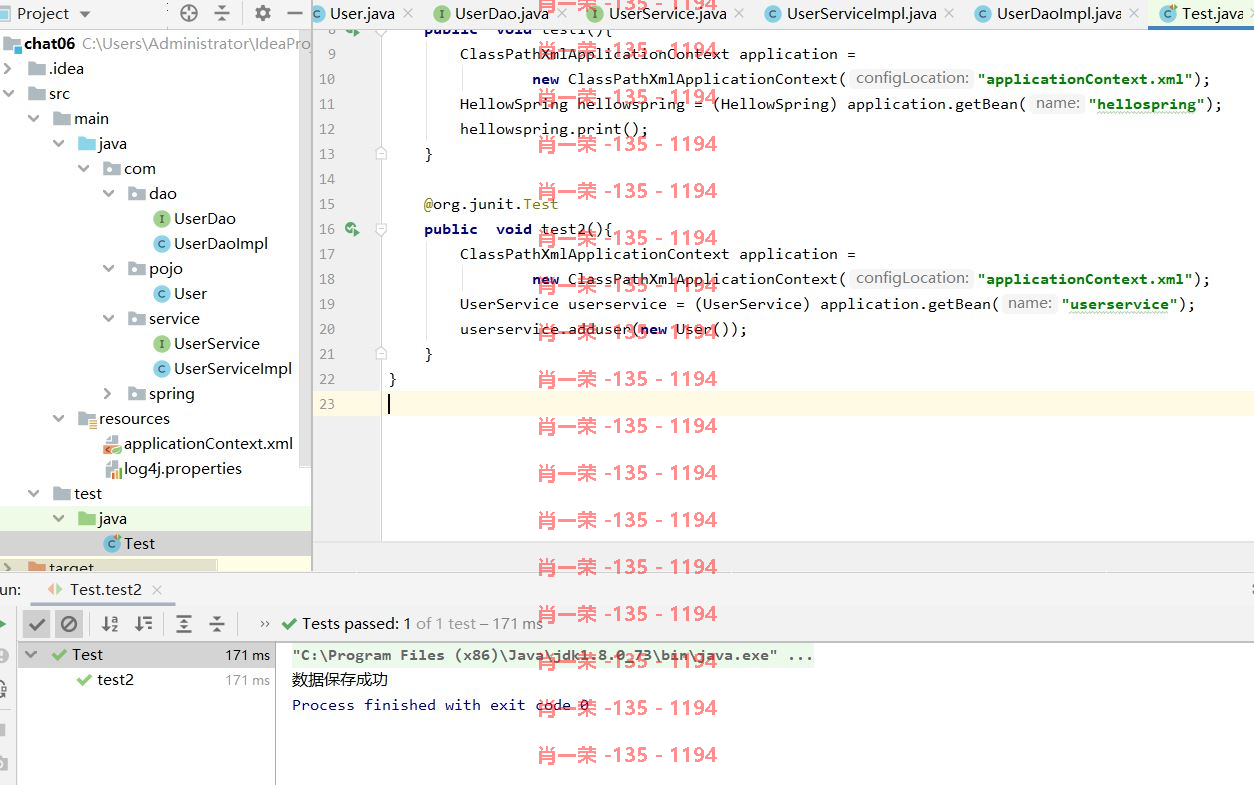Toggle Show Ignored tests filter

[x=69, y=624]
